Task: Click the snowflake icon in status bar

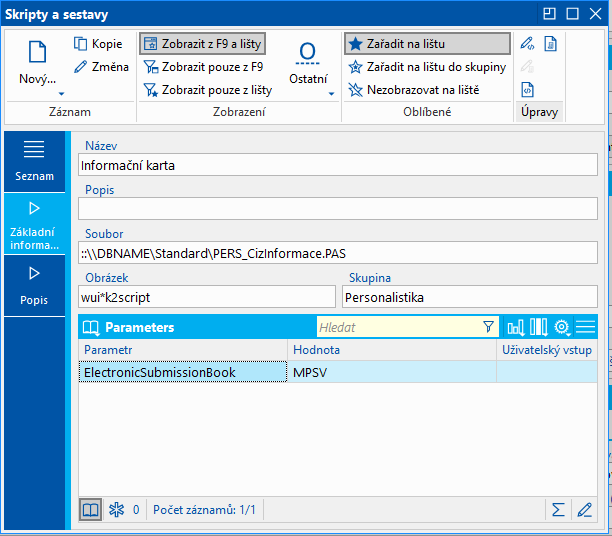Action: point(116,509)
